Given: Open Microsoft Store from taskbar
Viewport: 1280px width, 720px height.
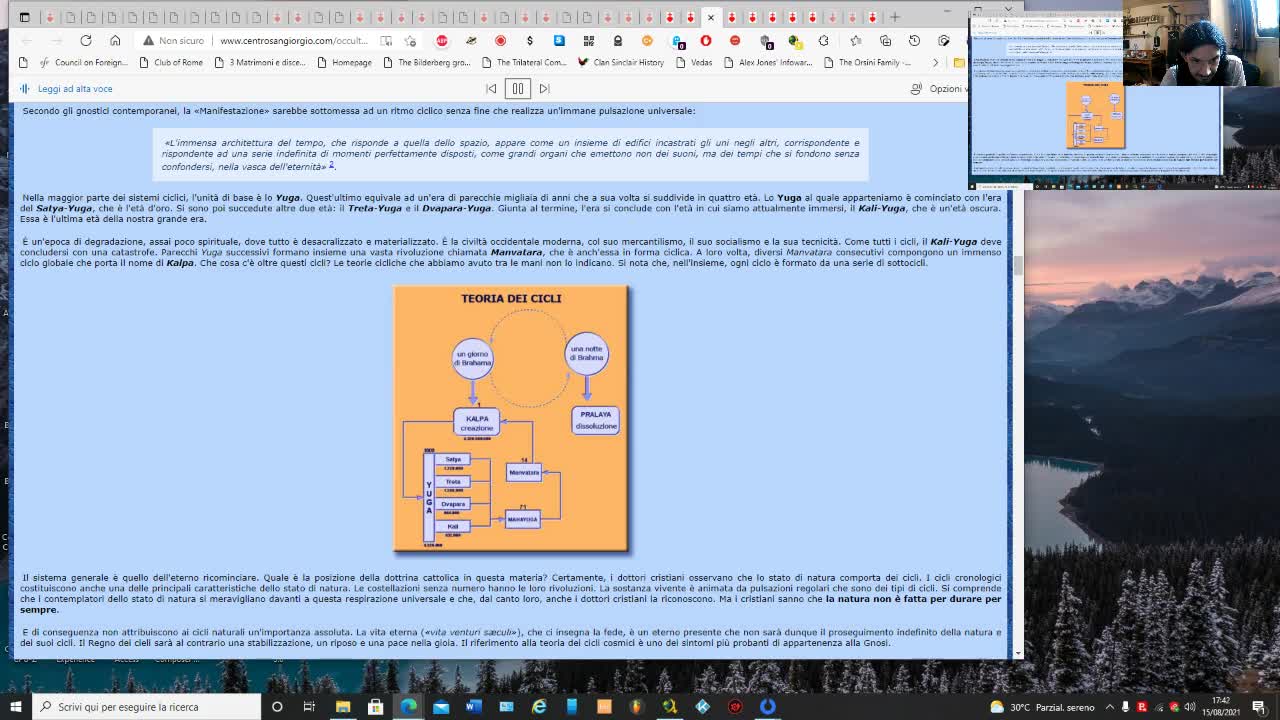Looking at the screenshot, I should click(x=376, y=706).
